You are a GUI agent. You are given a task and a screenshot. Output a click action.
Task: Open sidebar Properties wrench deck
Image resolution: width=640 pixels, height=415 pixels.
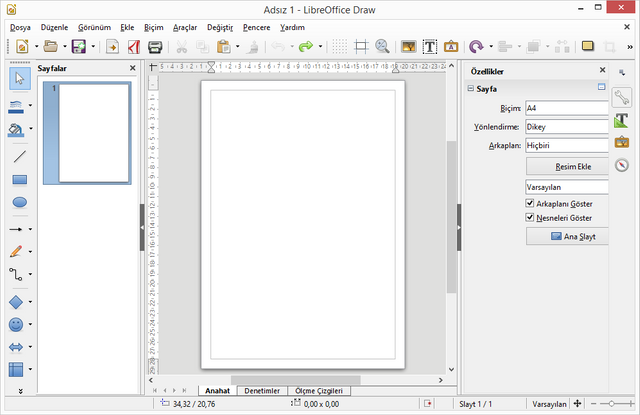[622, 98]
